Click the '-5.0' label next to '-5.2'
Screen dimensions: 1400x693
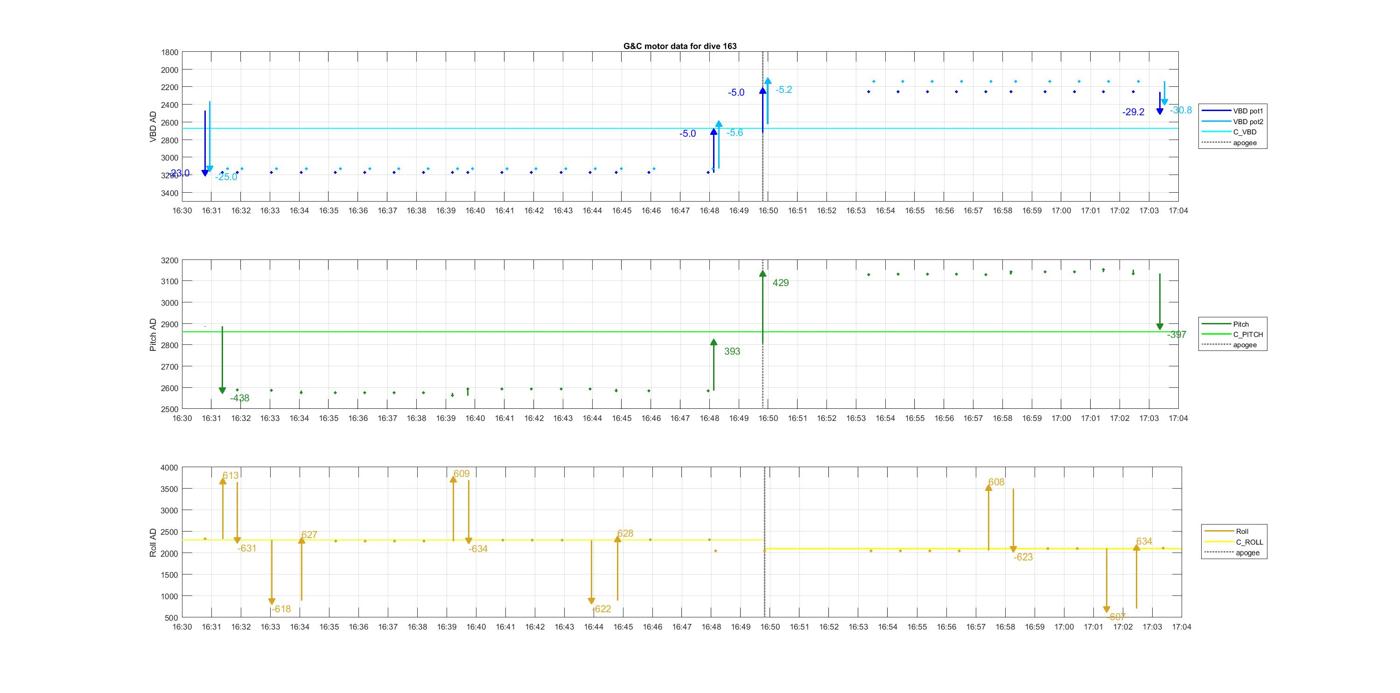click(x=736, y=92)
